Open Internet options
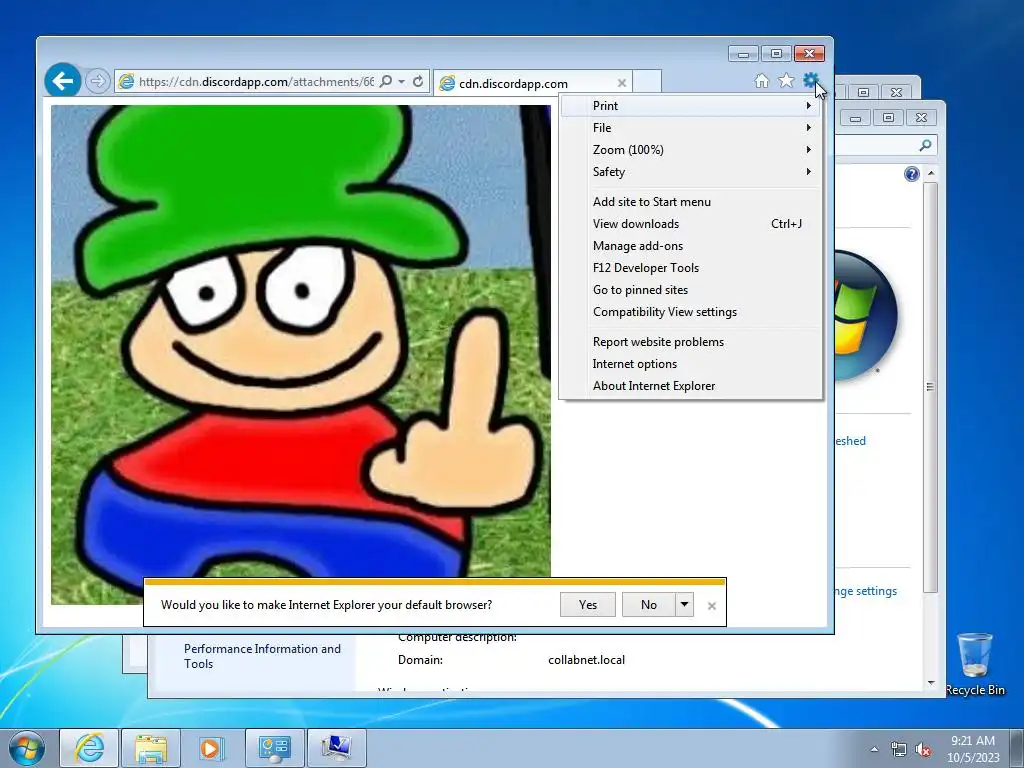This screenshot has height=768, width=1024. coord(691,364)
